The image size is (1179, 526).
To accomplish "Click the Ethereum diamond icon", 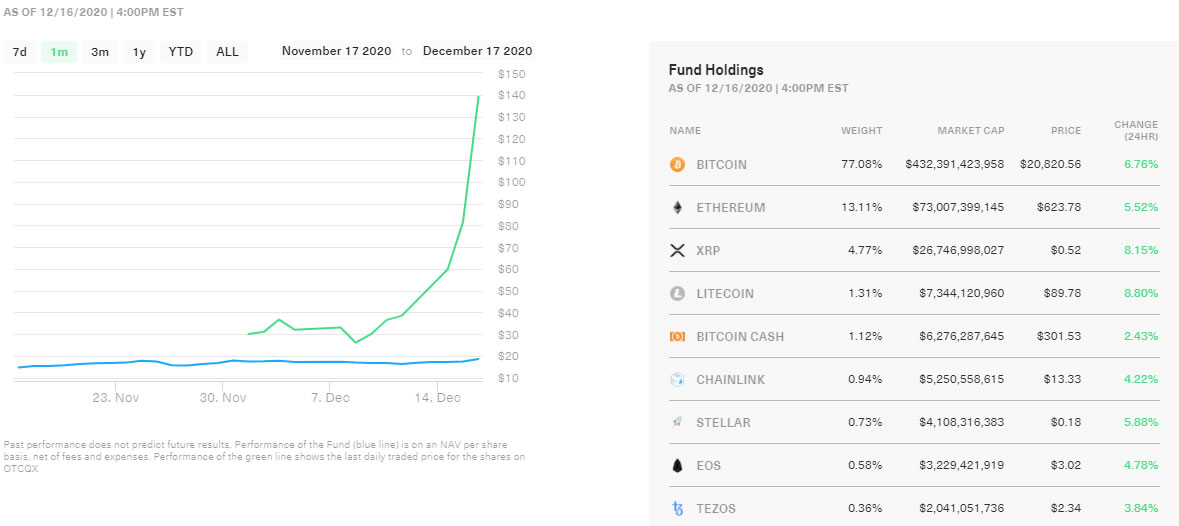I will click(677, 207).
